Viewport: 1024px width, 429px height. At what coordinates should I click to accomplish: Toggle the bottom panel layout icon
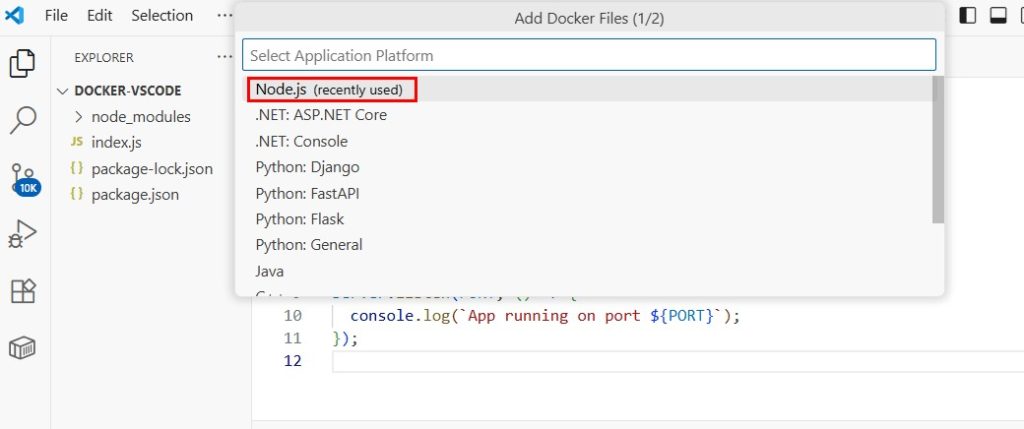click(x=998, y=15)
